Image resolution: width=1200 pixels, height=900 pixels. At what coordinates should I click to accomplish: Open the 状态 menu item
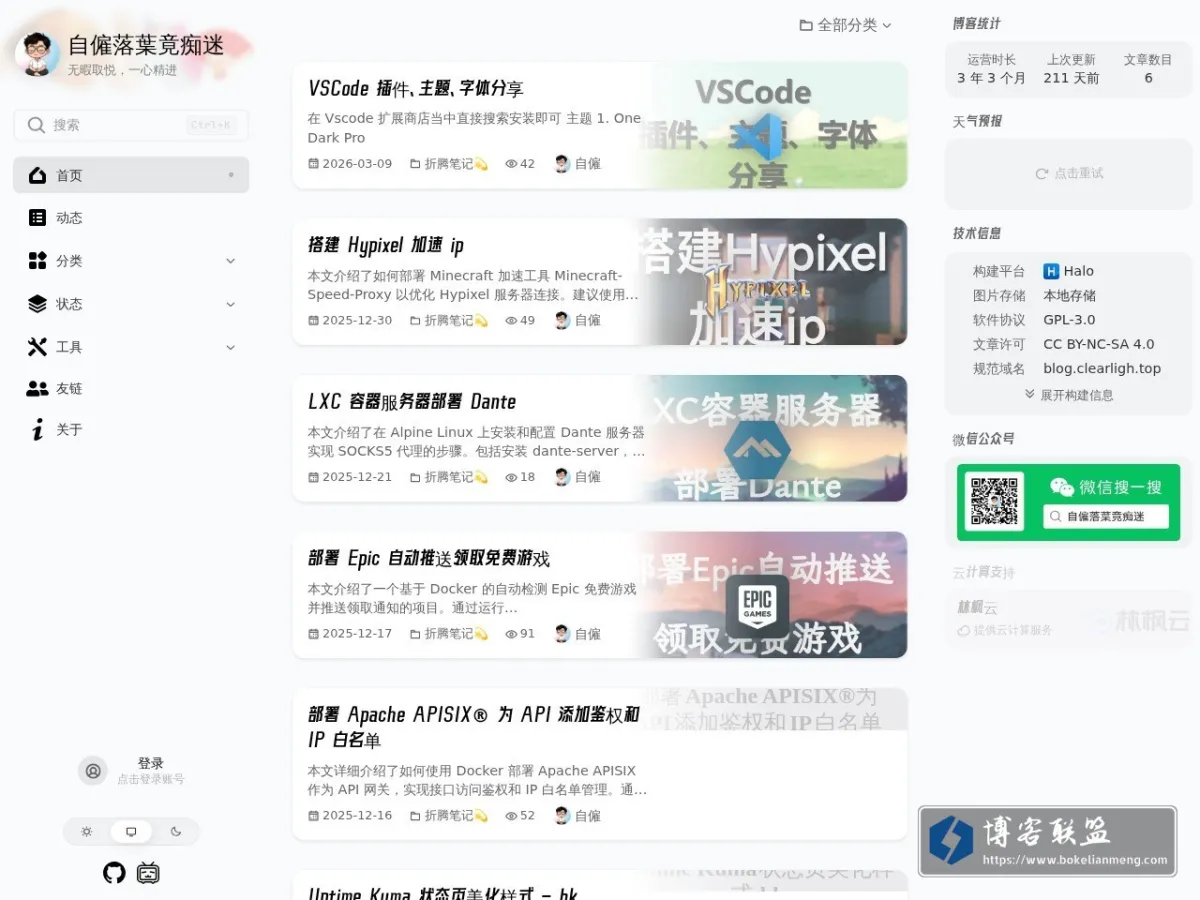(131, 304)
